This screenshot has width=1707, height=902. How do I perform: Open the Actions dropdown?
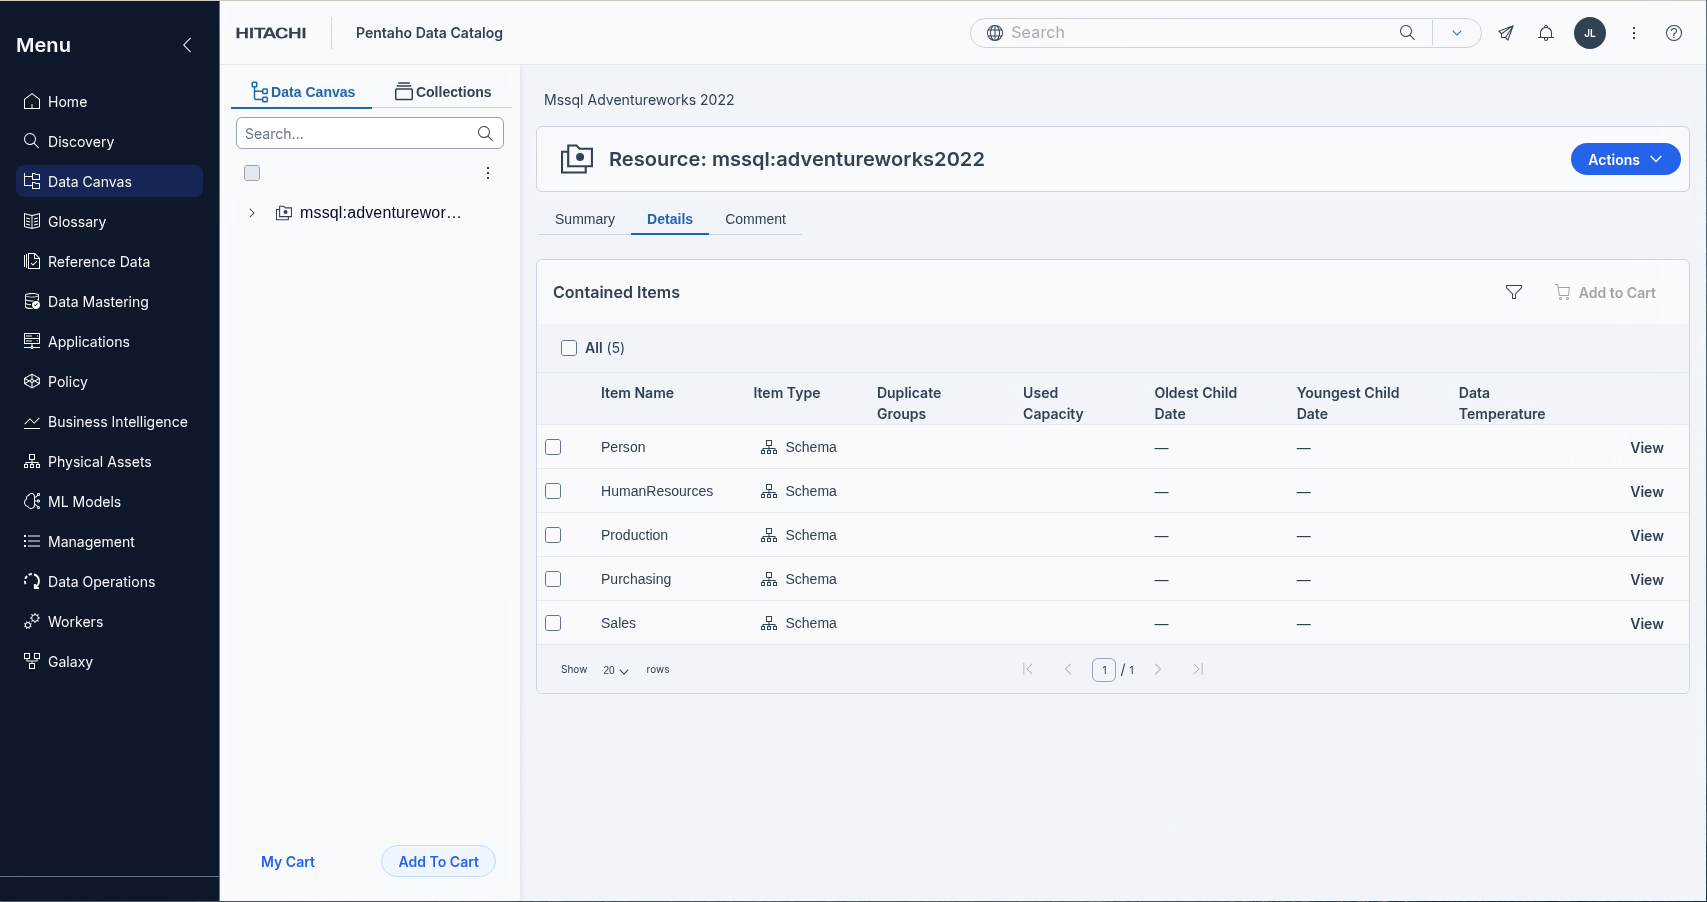tap(1624, 160)
